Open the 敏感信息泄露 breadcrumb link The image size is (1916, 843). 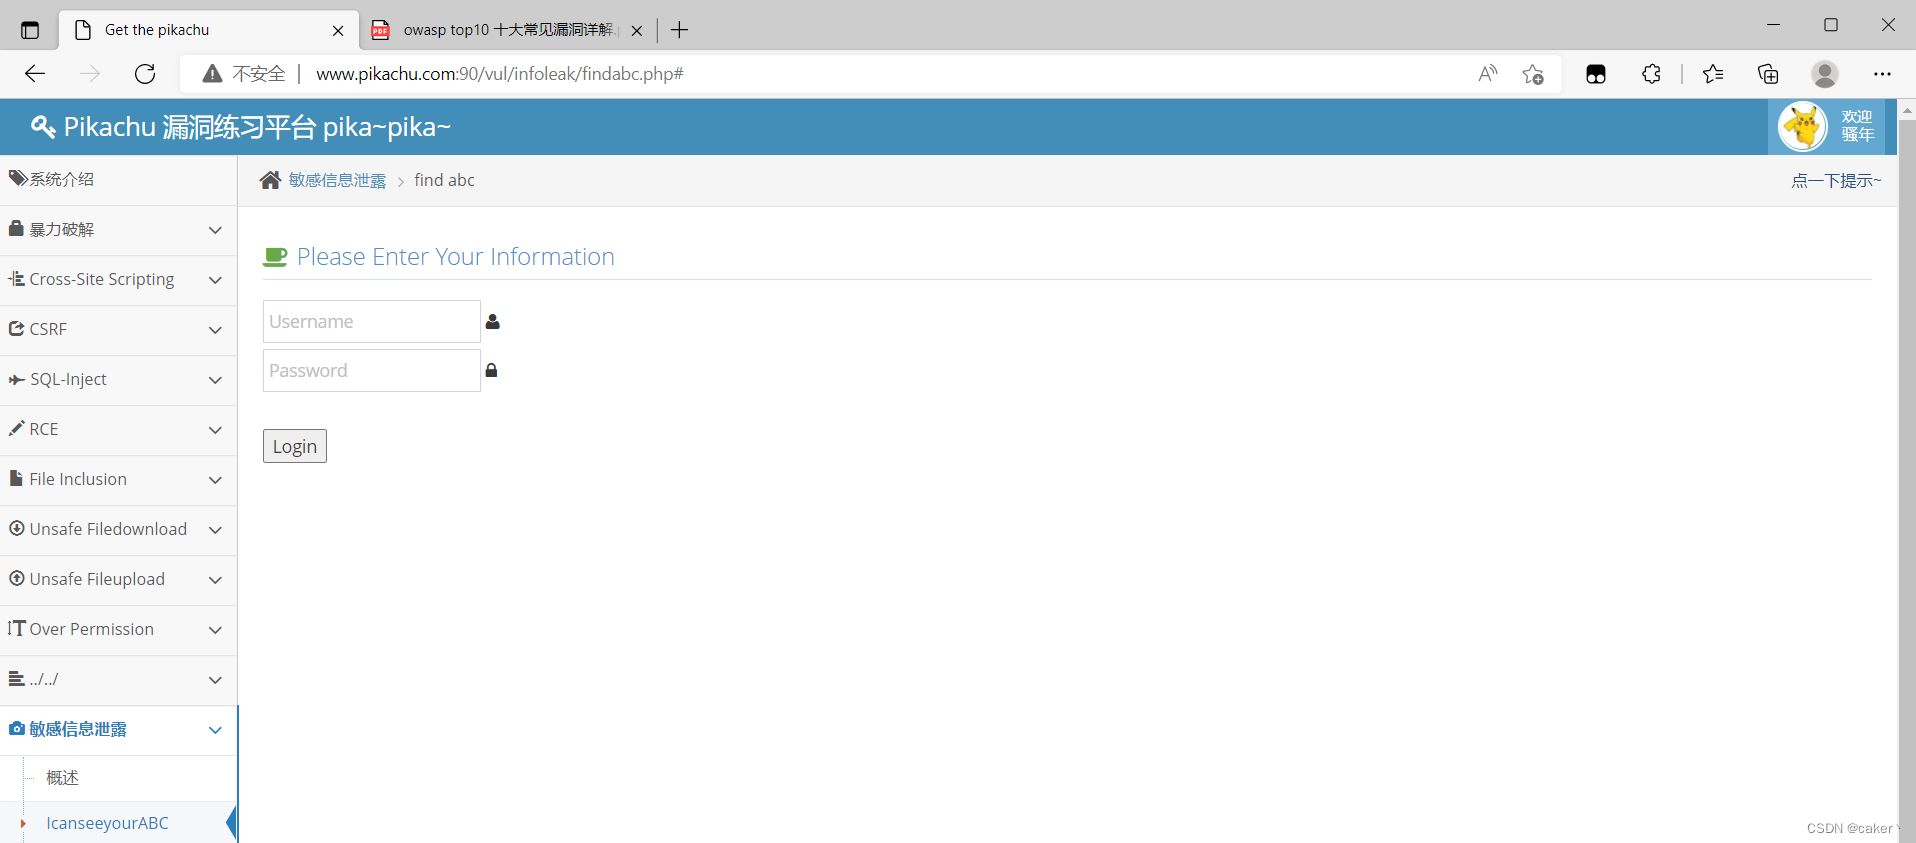click(x=337, y=180)
